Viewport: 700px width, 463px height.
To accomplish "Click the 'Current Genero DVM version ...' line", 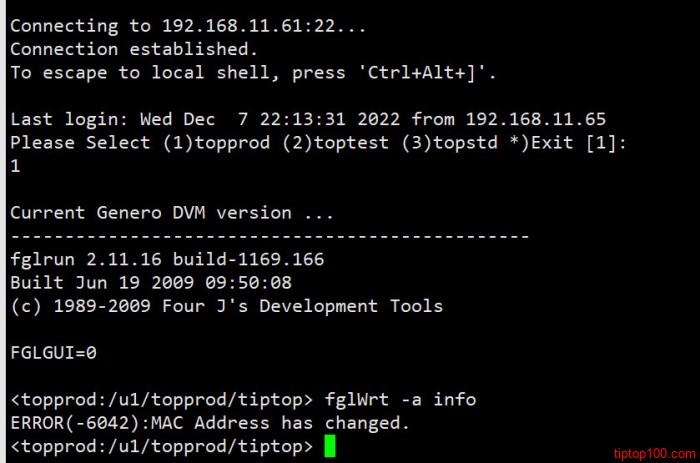I will pos(172,213).
